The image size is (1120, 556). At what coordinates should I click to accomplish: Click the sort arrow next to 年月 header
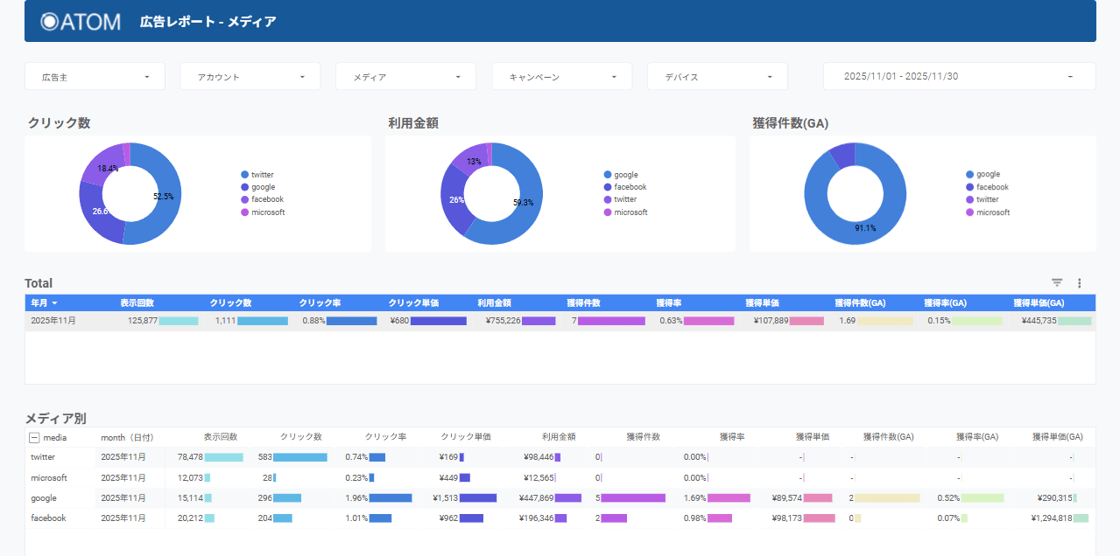[x=55, y=303]
